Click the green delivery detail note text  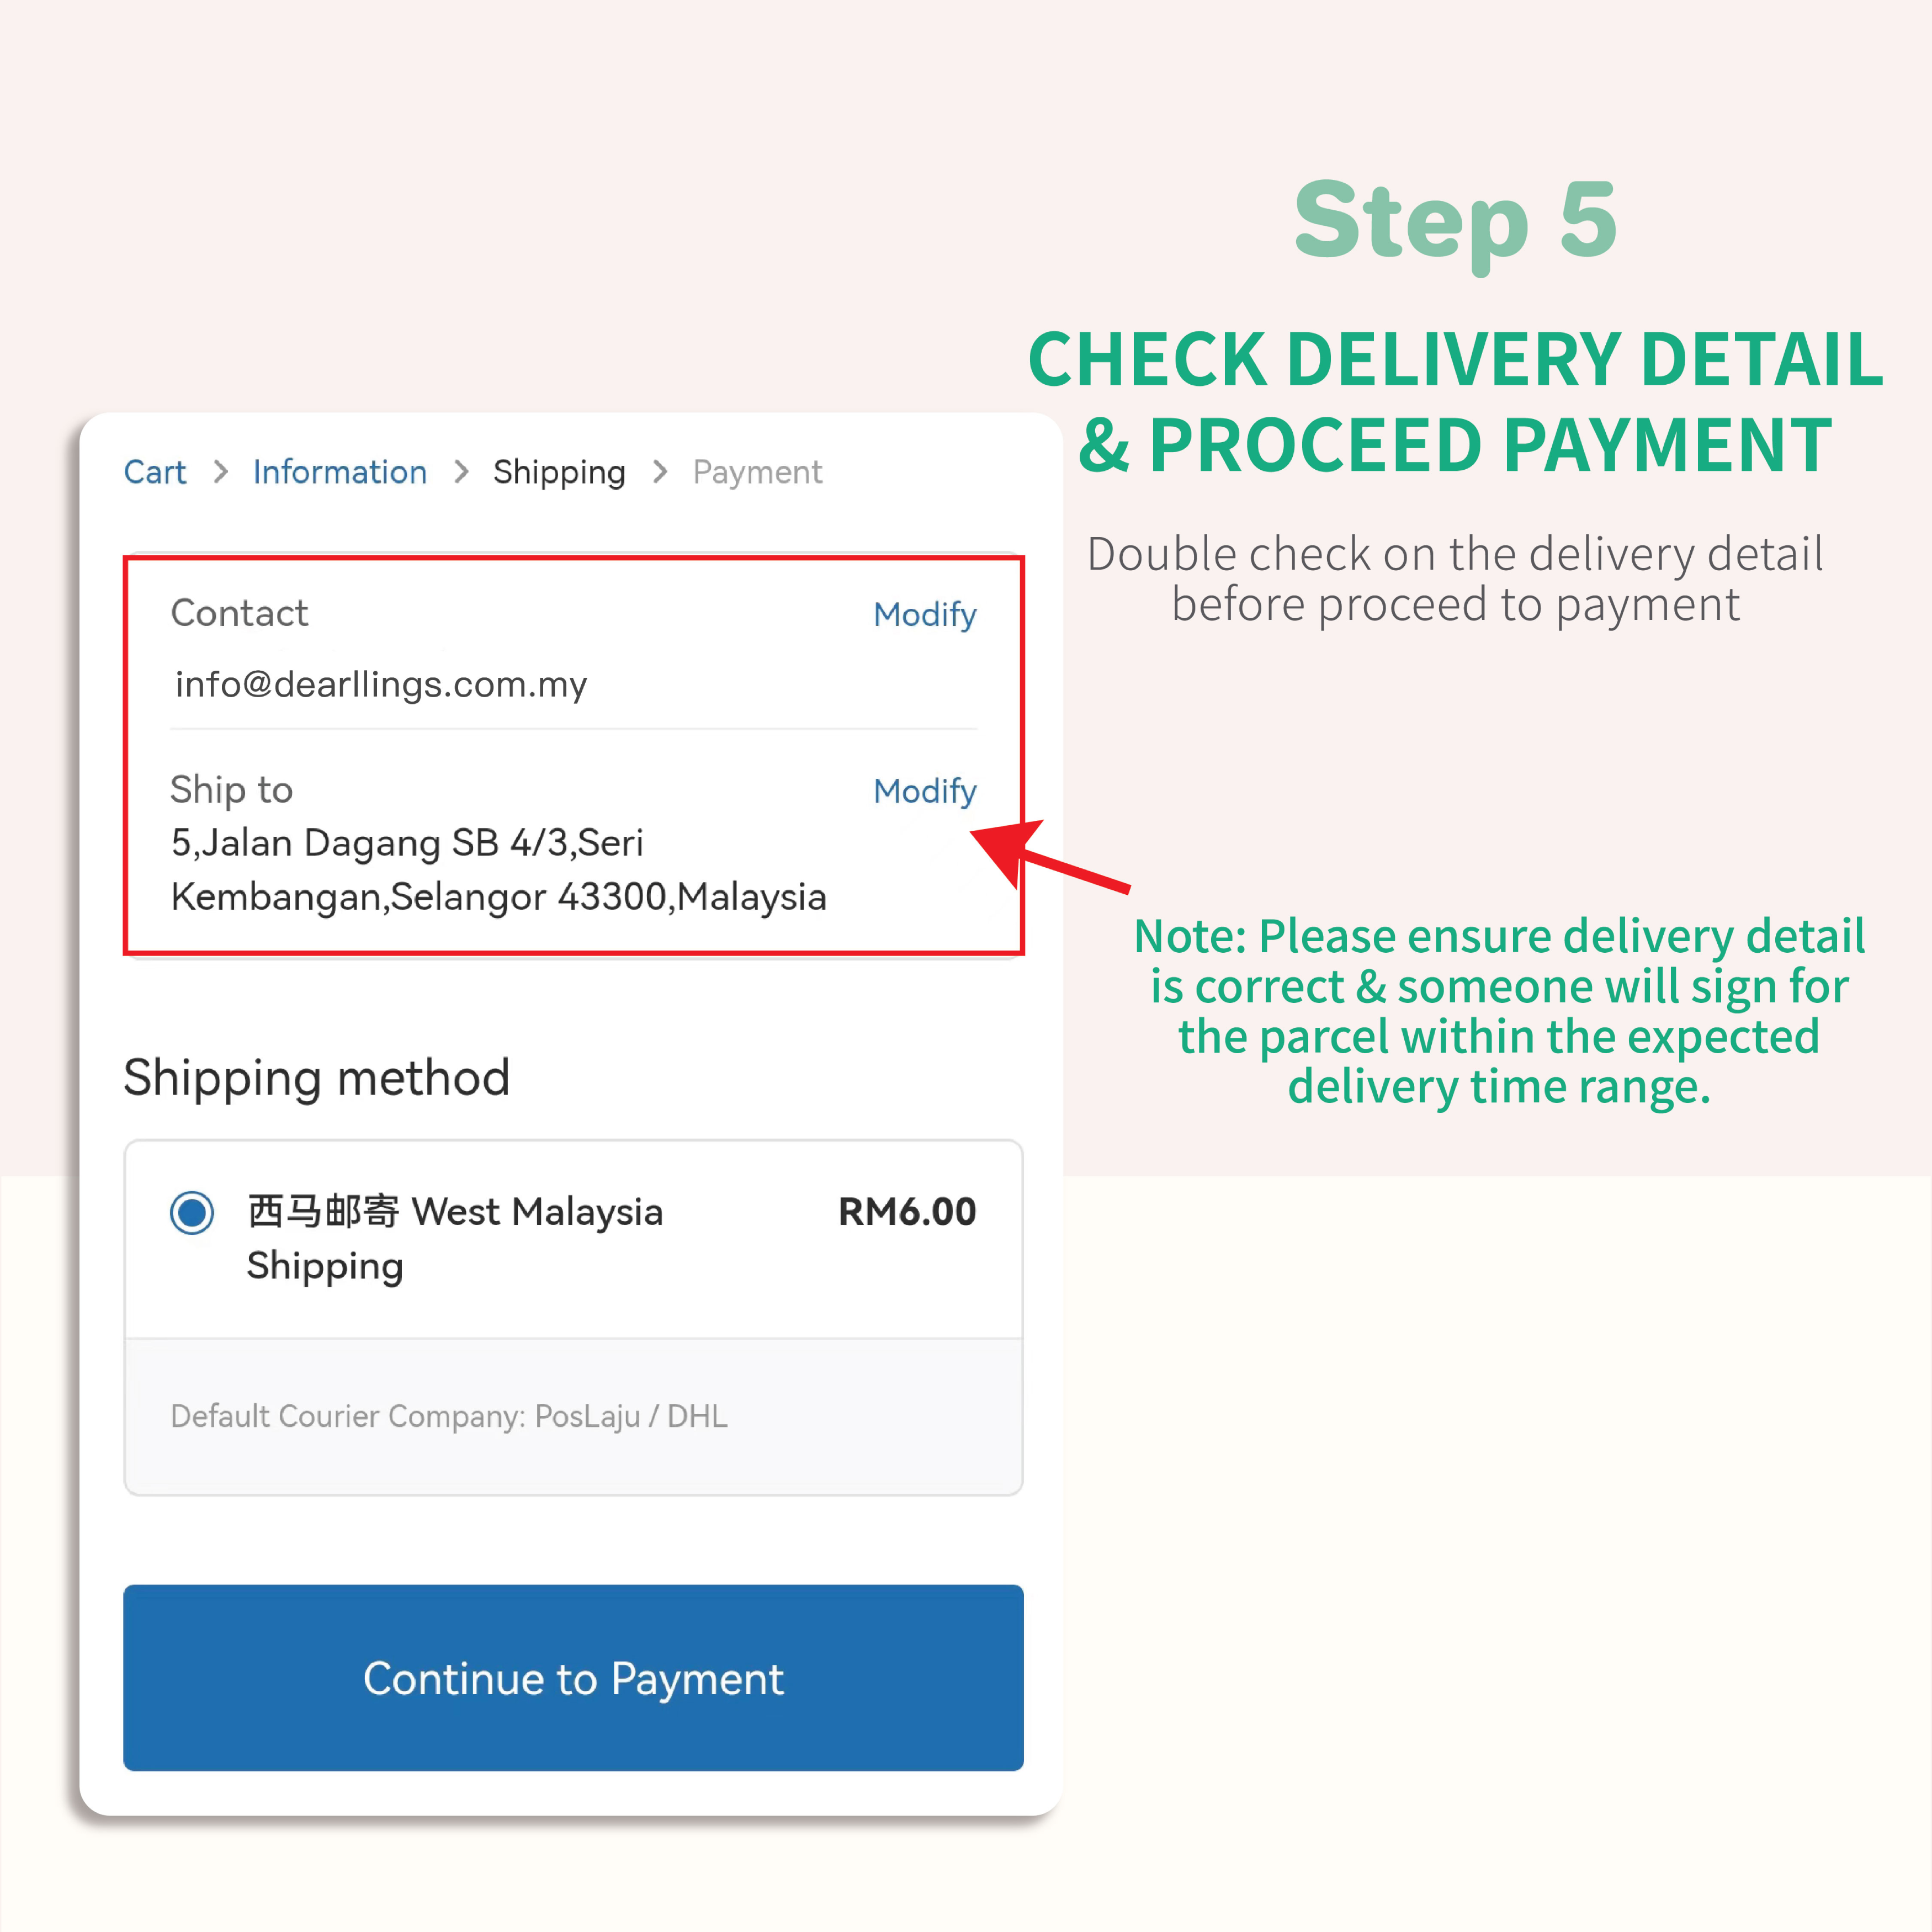pos(1499,1011)
